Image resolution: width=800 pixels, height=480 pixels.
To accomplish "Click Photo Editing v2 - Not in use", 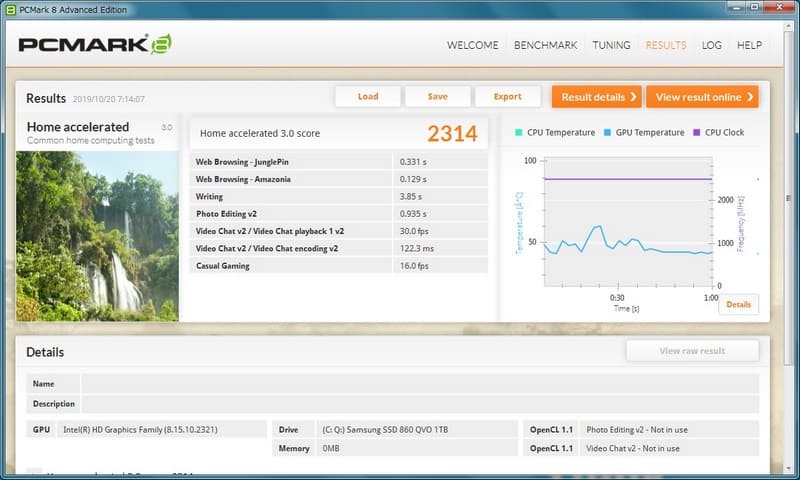I will pos(637,430).
